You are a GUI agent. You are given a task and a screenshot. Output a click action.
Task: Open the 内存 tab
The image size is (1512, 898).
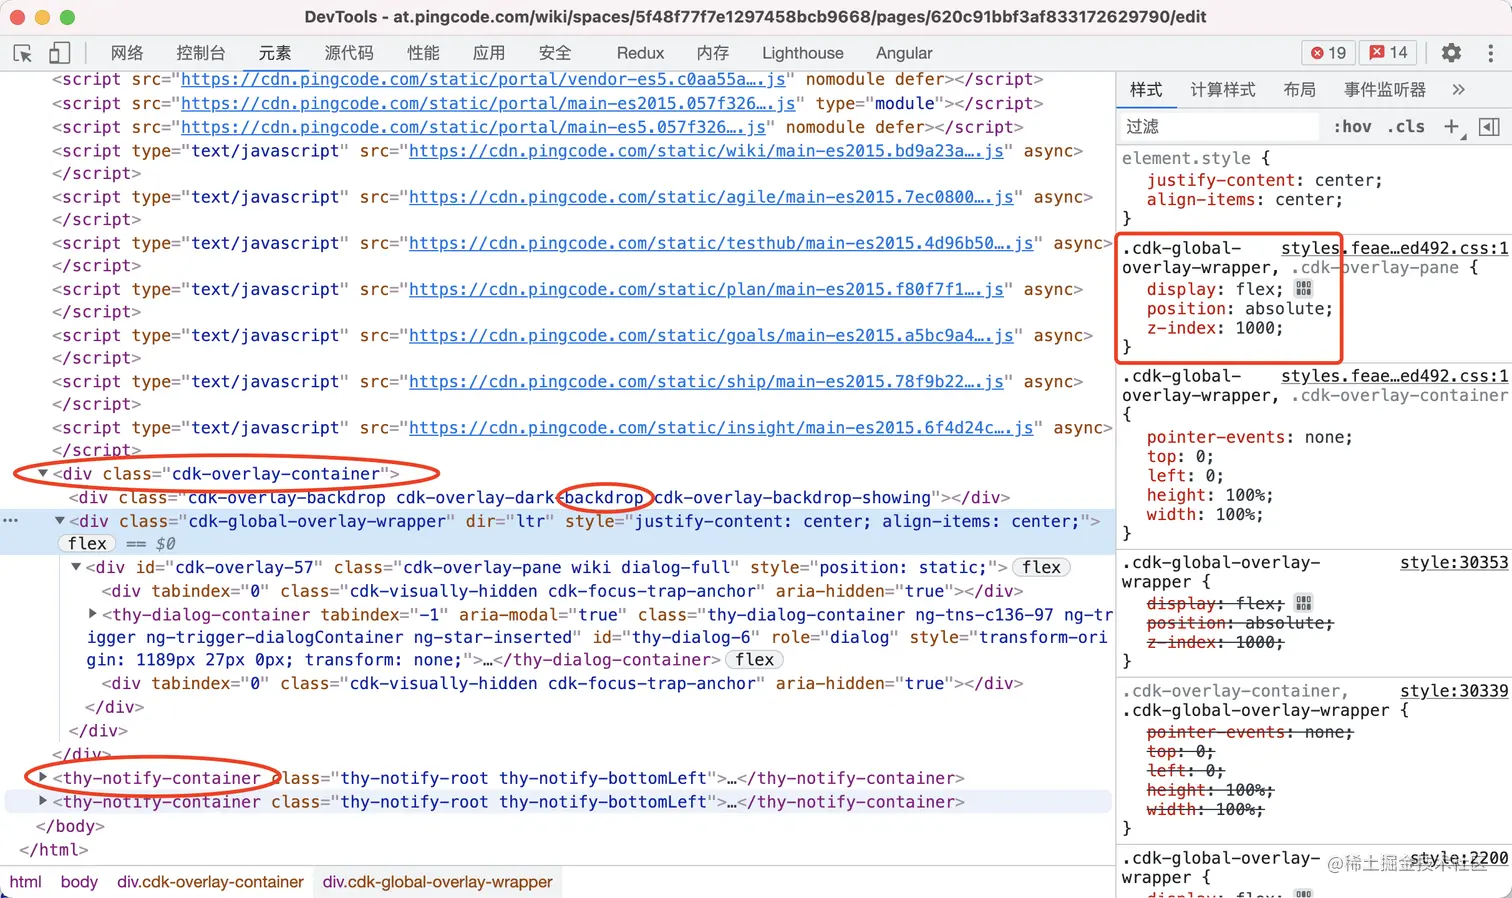[x=713, y=53]
